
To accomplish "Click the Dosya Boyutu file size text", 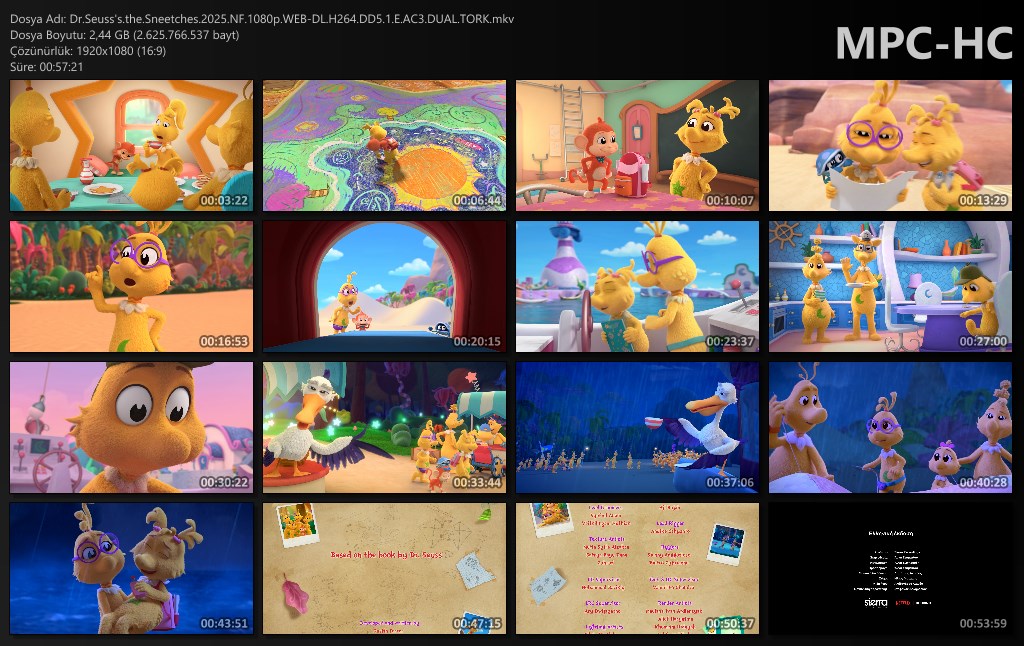I will tap(125, 35).
